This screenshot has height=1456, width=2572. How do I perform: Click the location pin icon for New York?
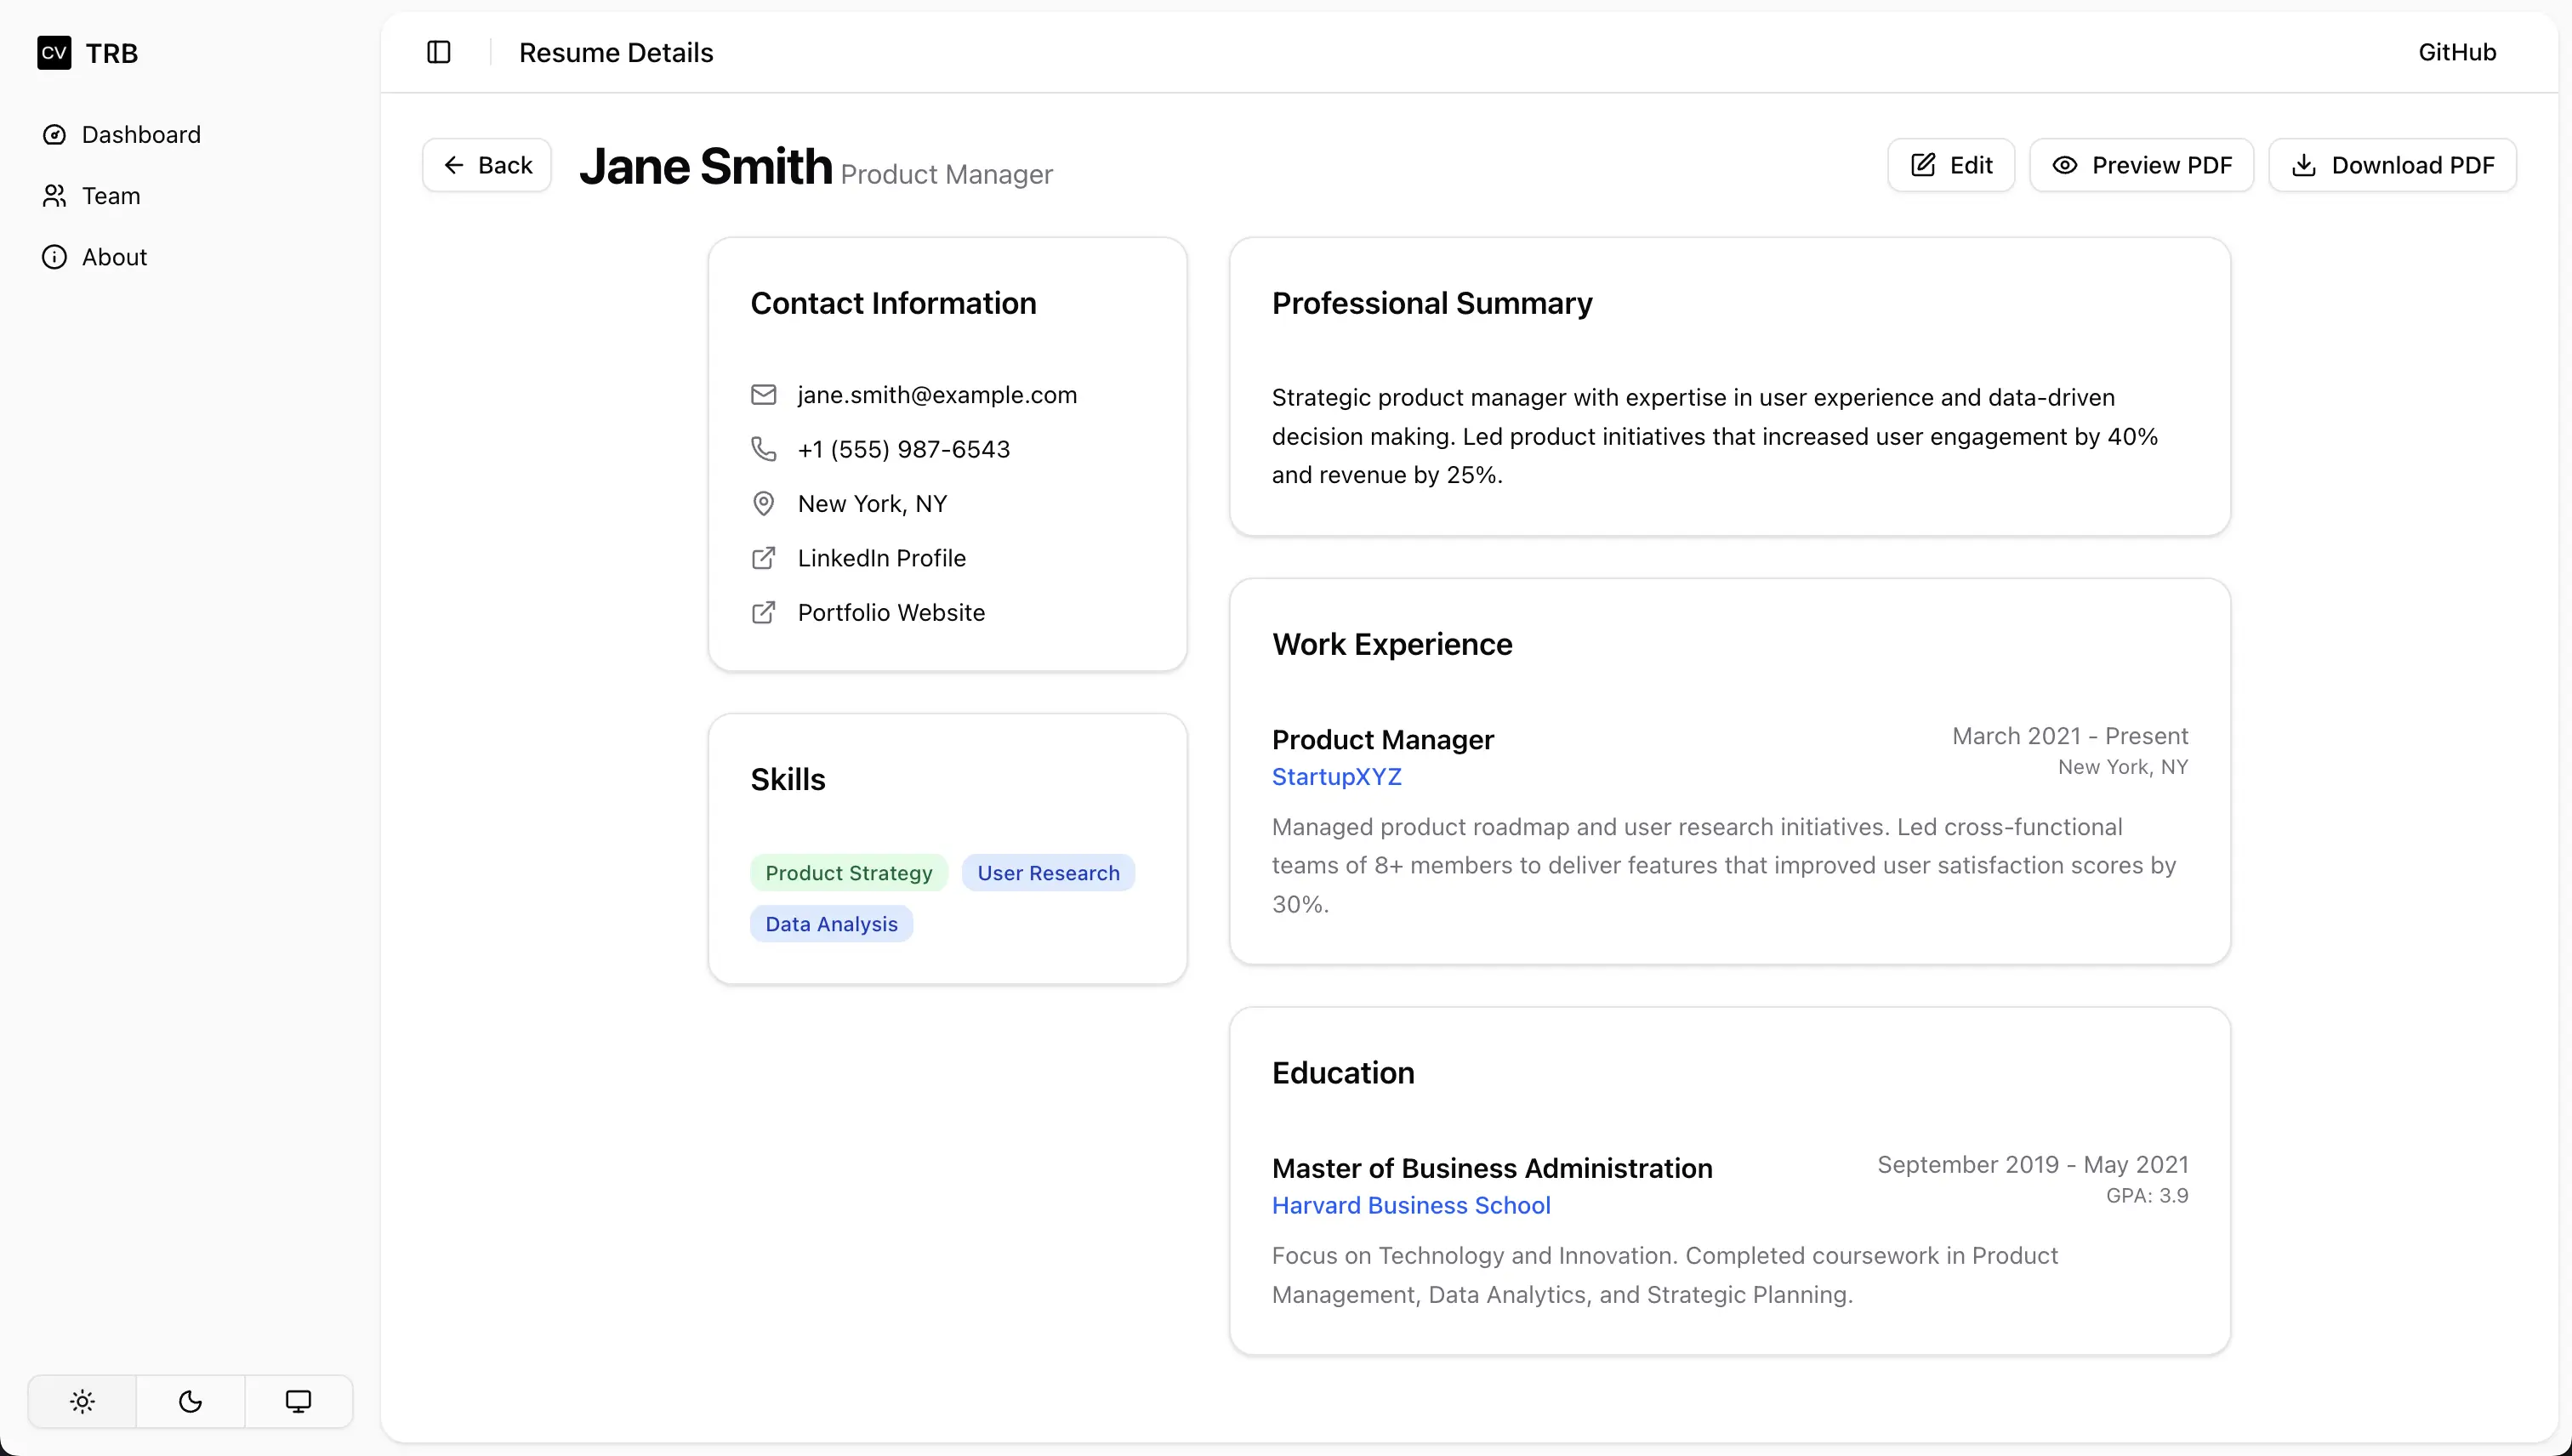coord(764,503)
